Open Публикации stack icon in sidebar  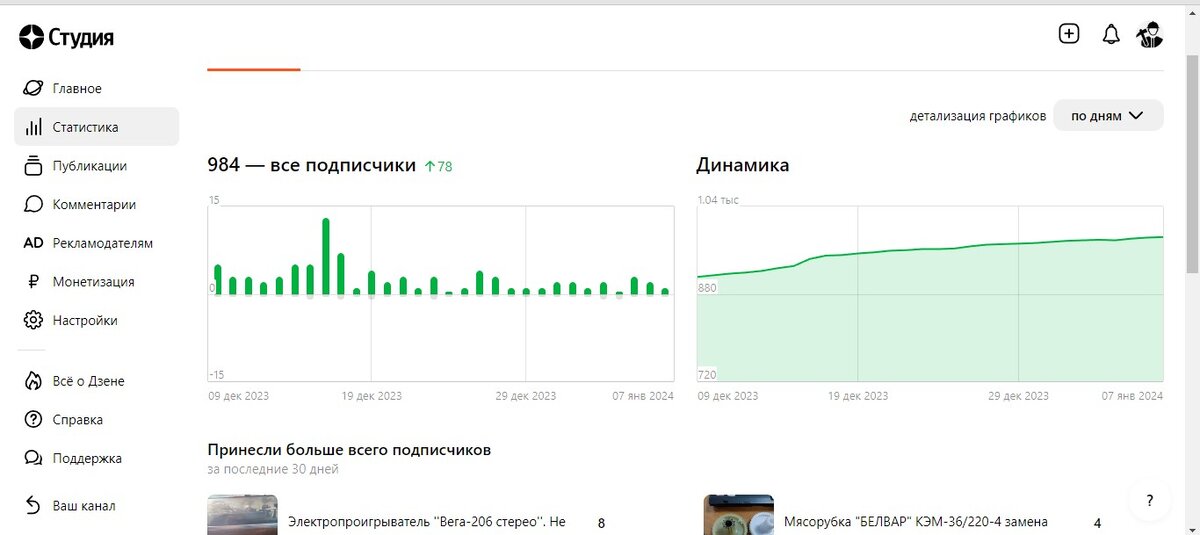[x=33, y=166]
